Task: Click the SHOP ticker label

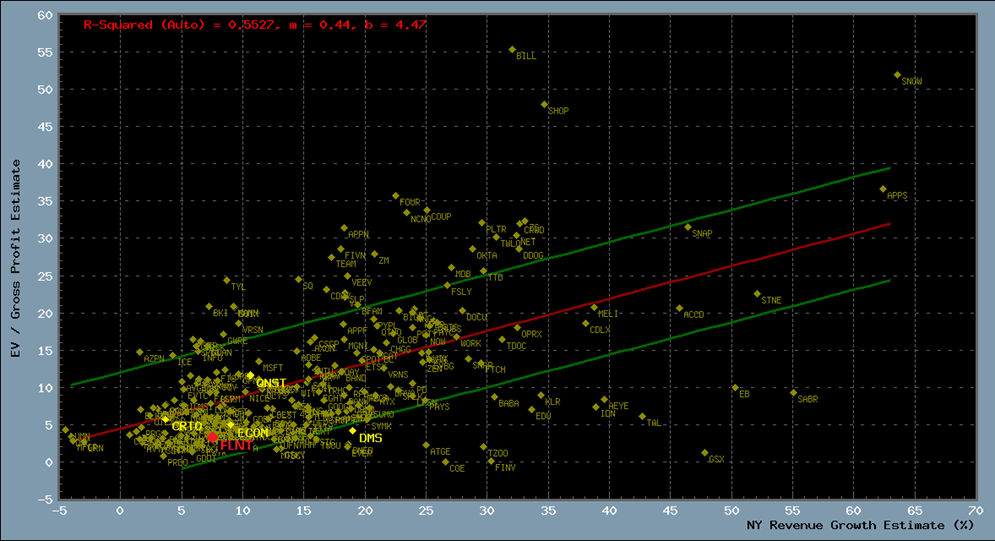Action: (x=558, y=110)
